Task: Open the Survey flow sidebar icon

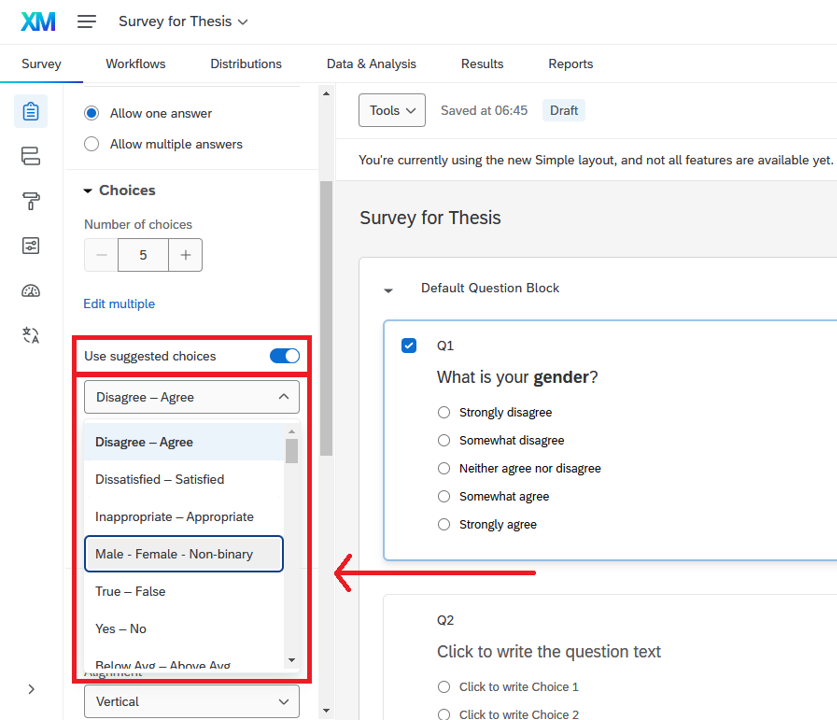Action: pyautogui.click(x=31, y=156)
